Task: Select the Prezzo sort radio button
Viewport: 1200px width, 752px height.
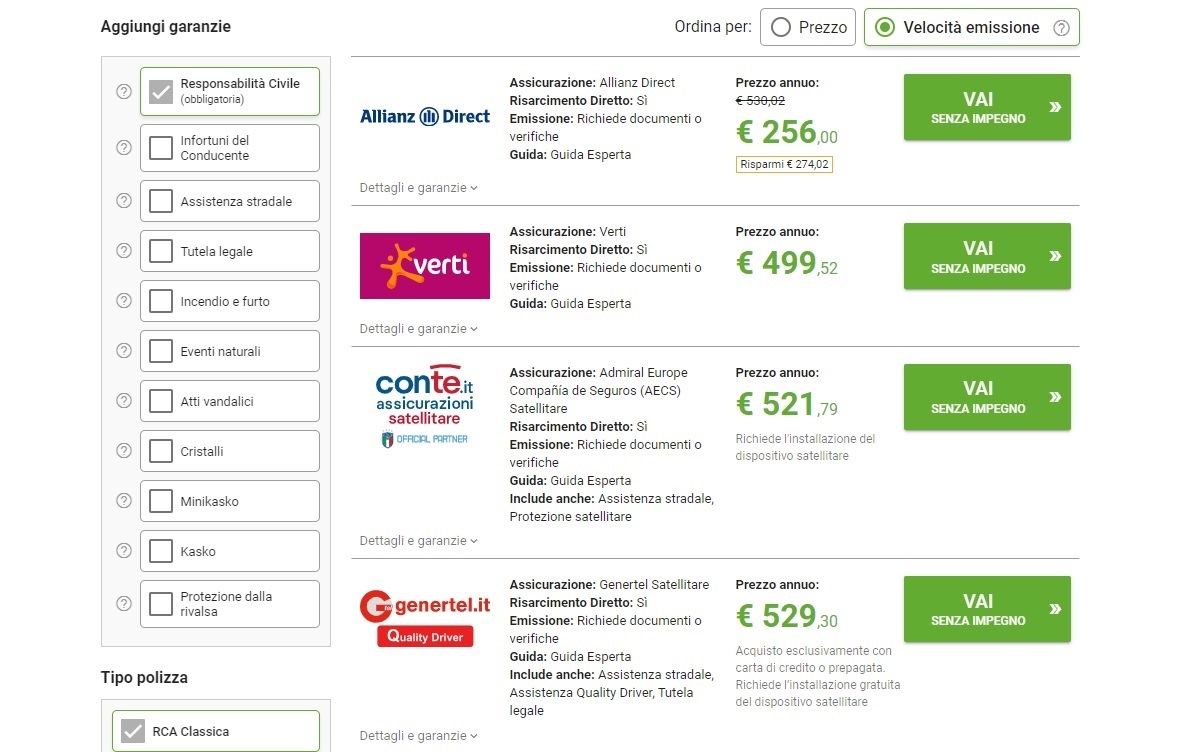Action: coord(781,28)
